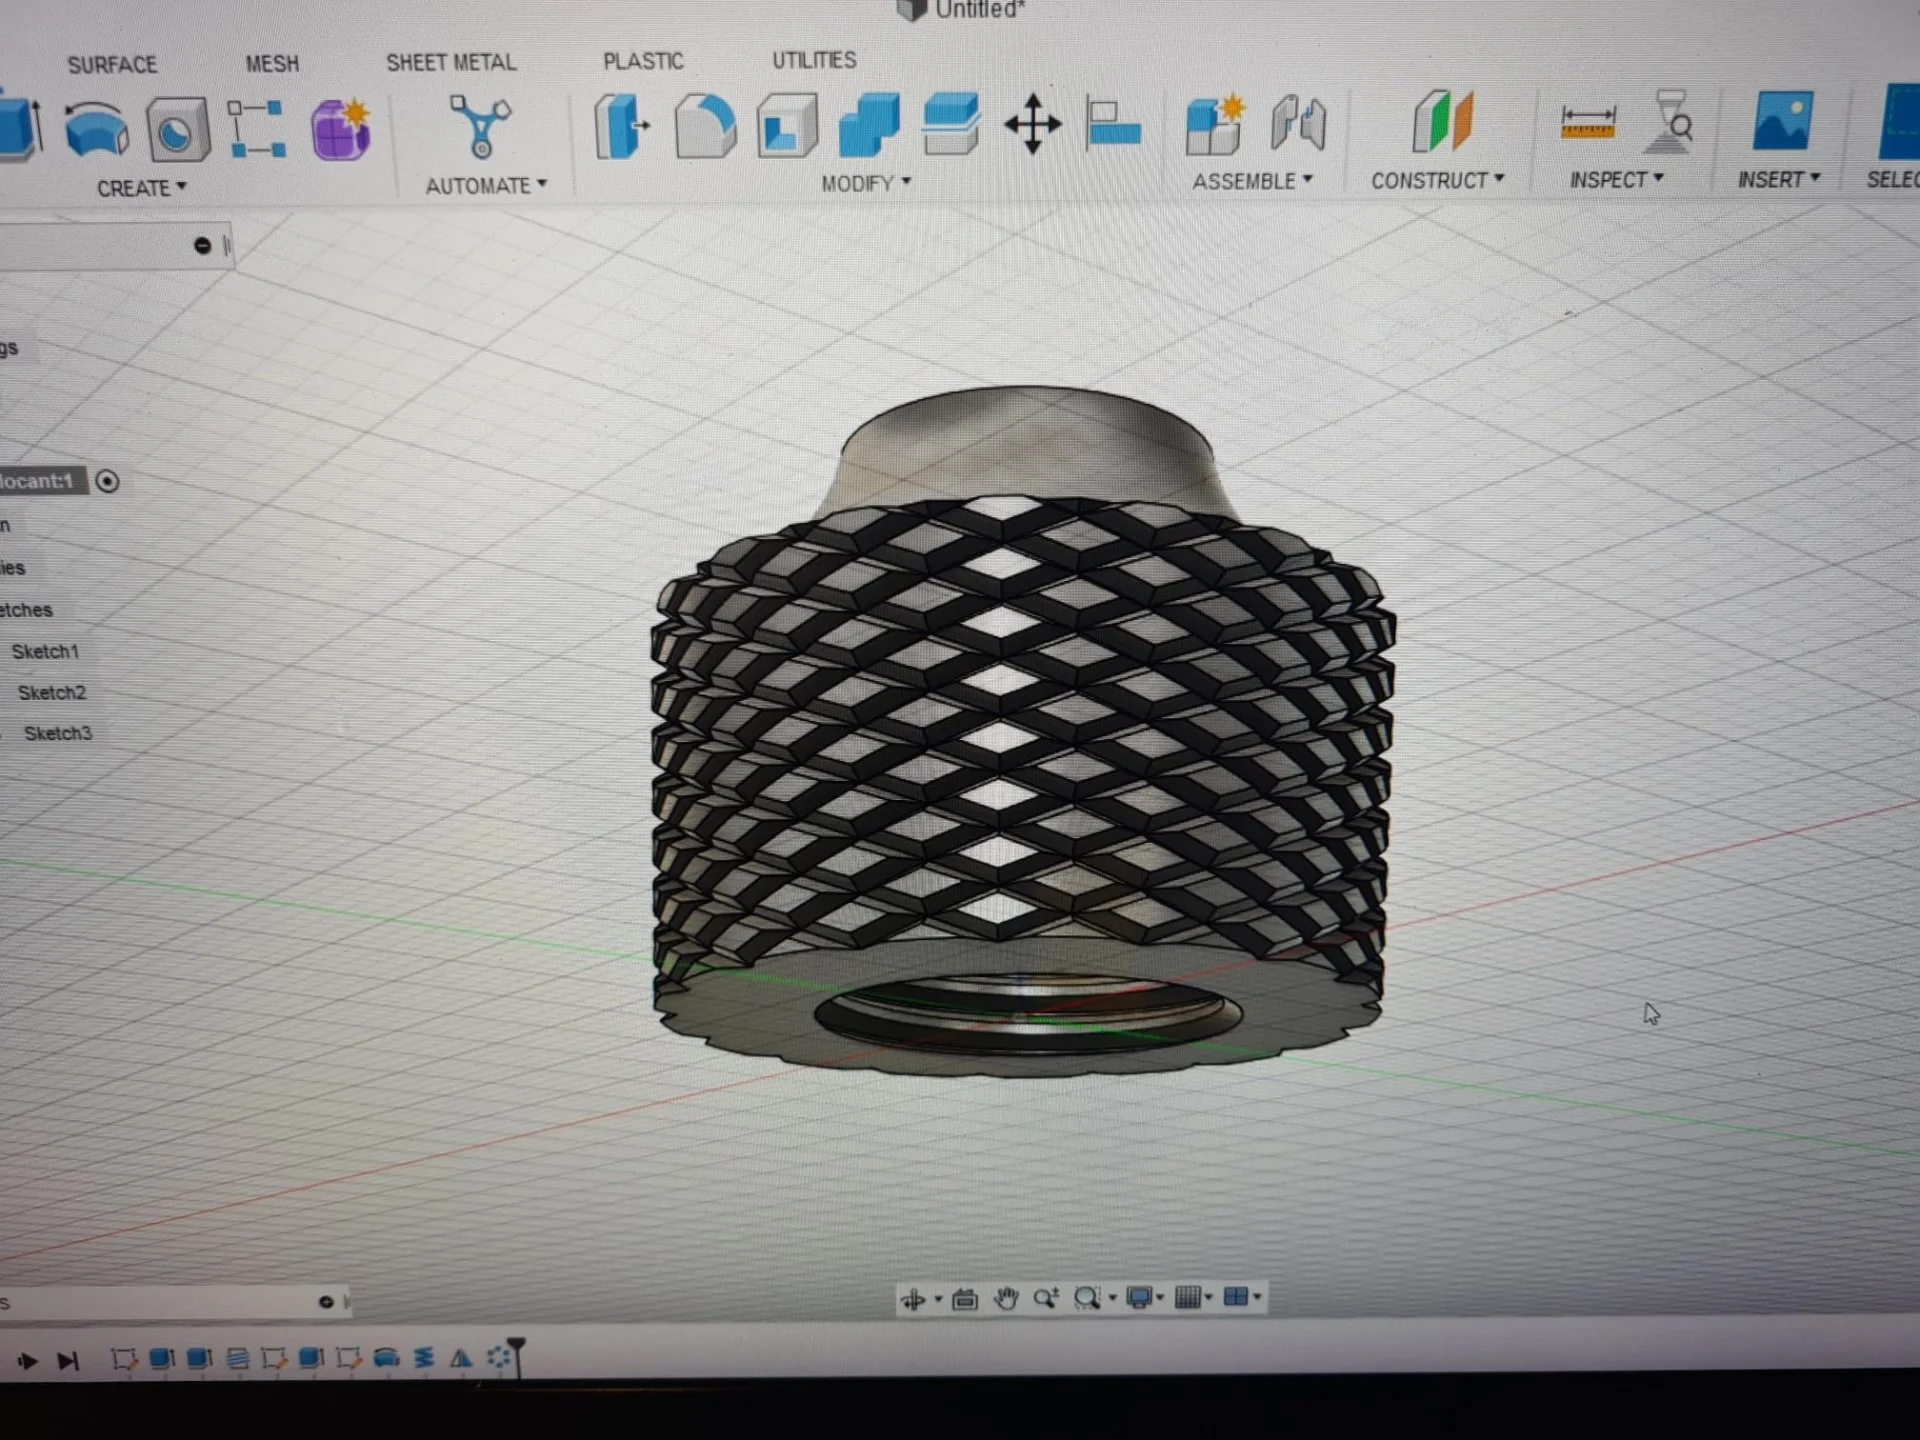1920x1440 pixels.
Task: Open the MODIFY dropdown menu
Action: pos(866,184)
